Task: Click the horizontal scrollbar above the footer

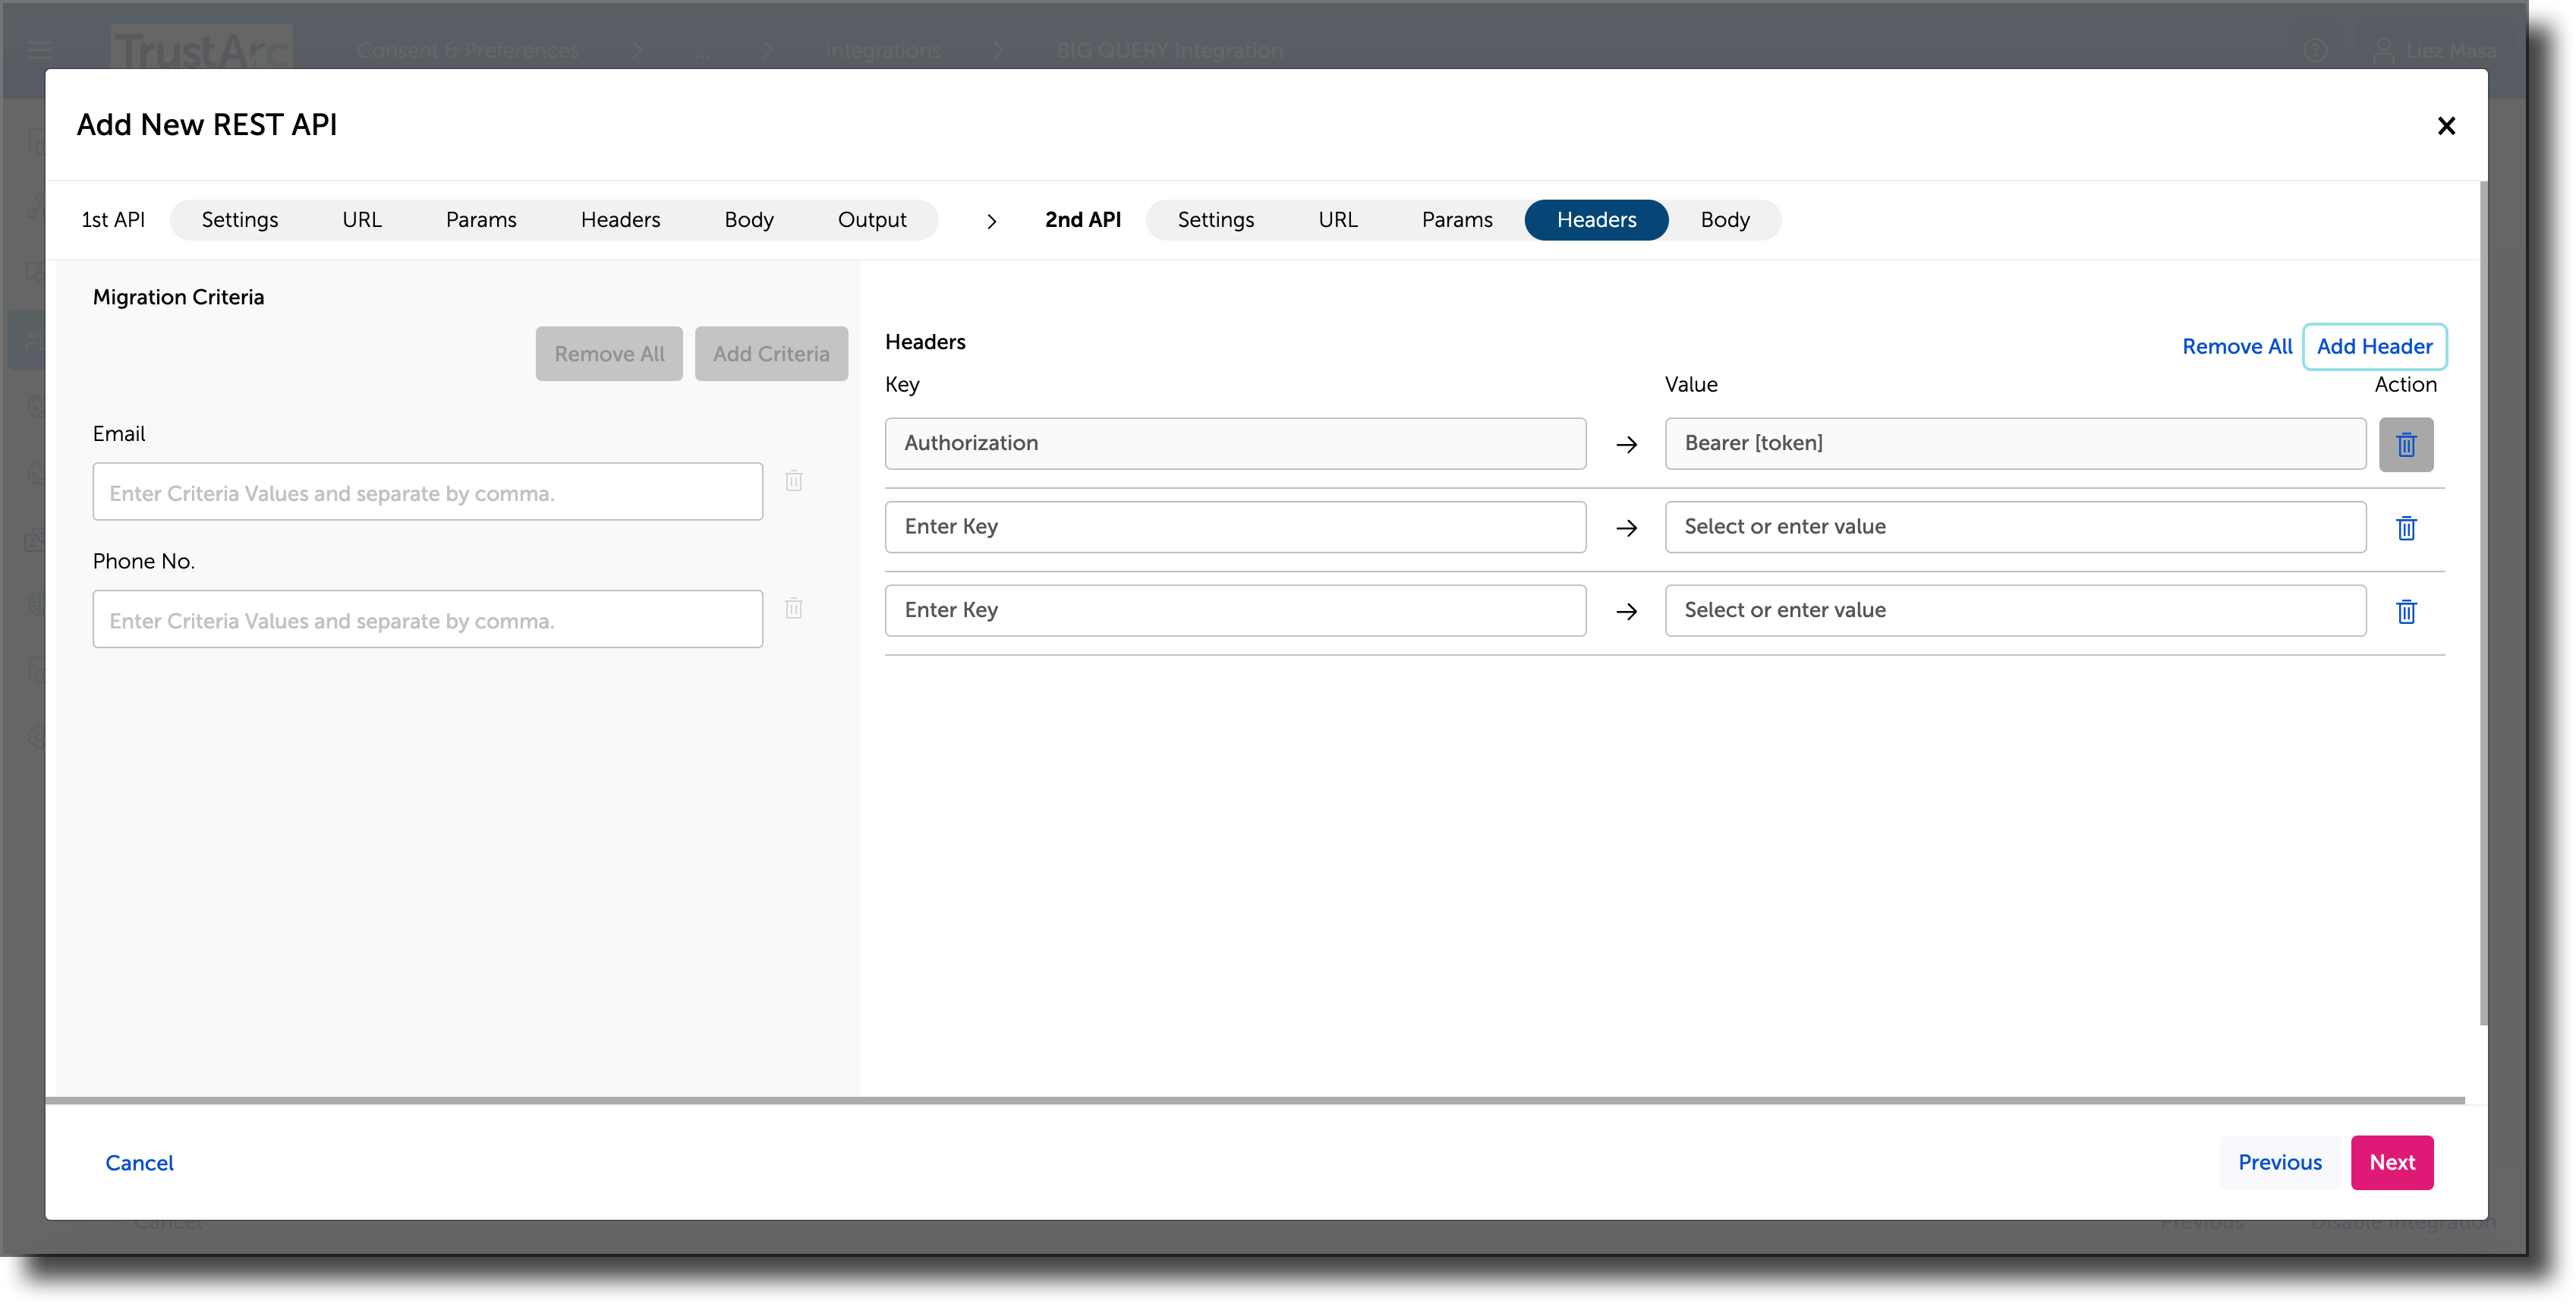Action: tap(1255, 1100)
